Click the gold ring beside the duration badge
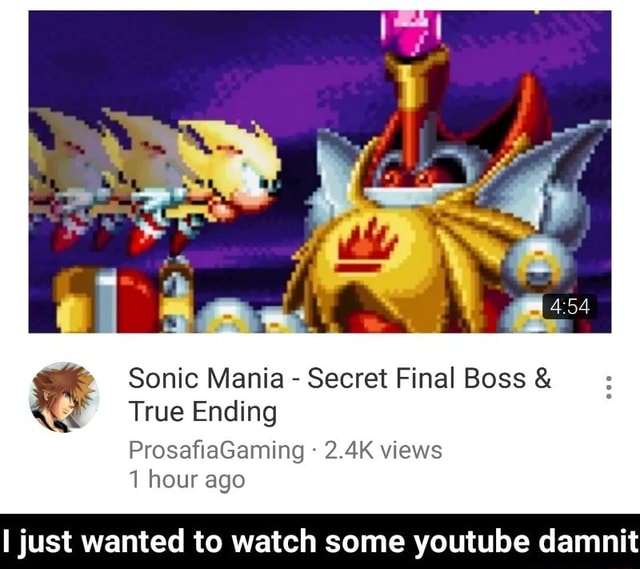The height and width of the screenshot is (569, 640). [x=538, y=267]
